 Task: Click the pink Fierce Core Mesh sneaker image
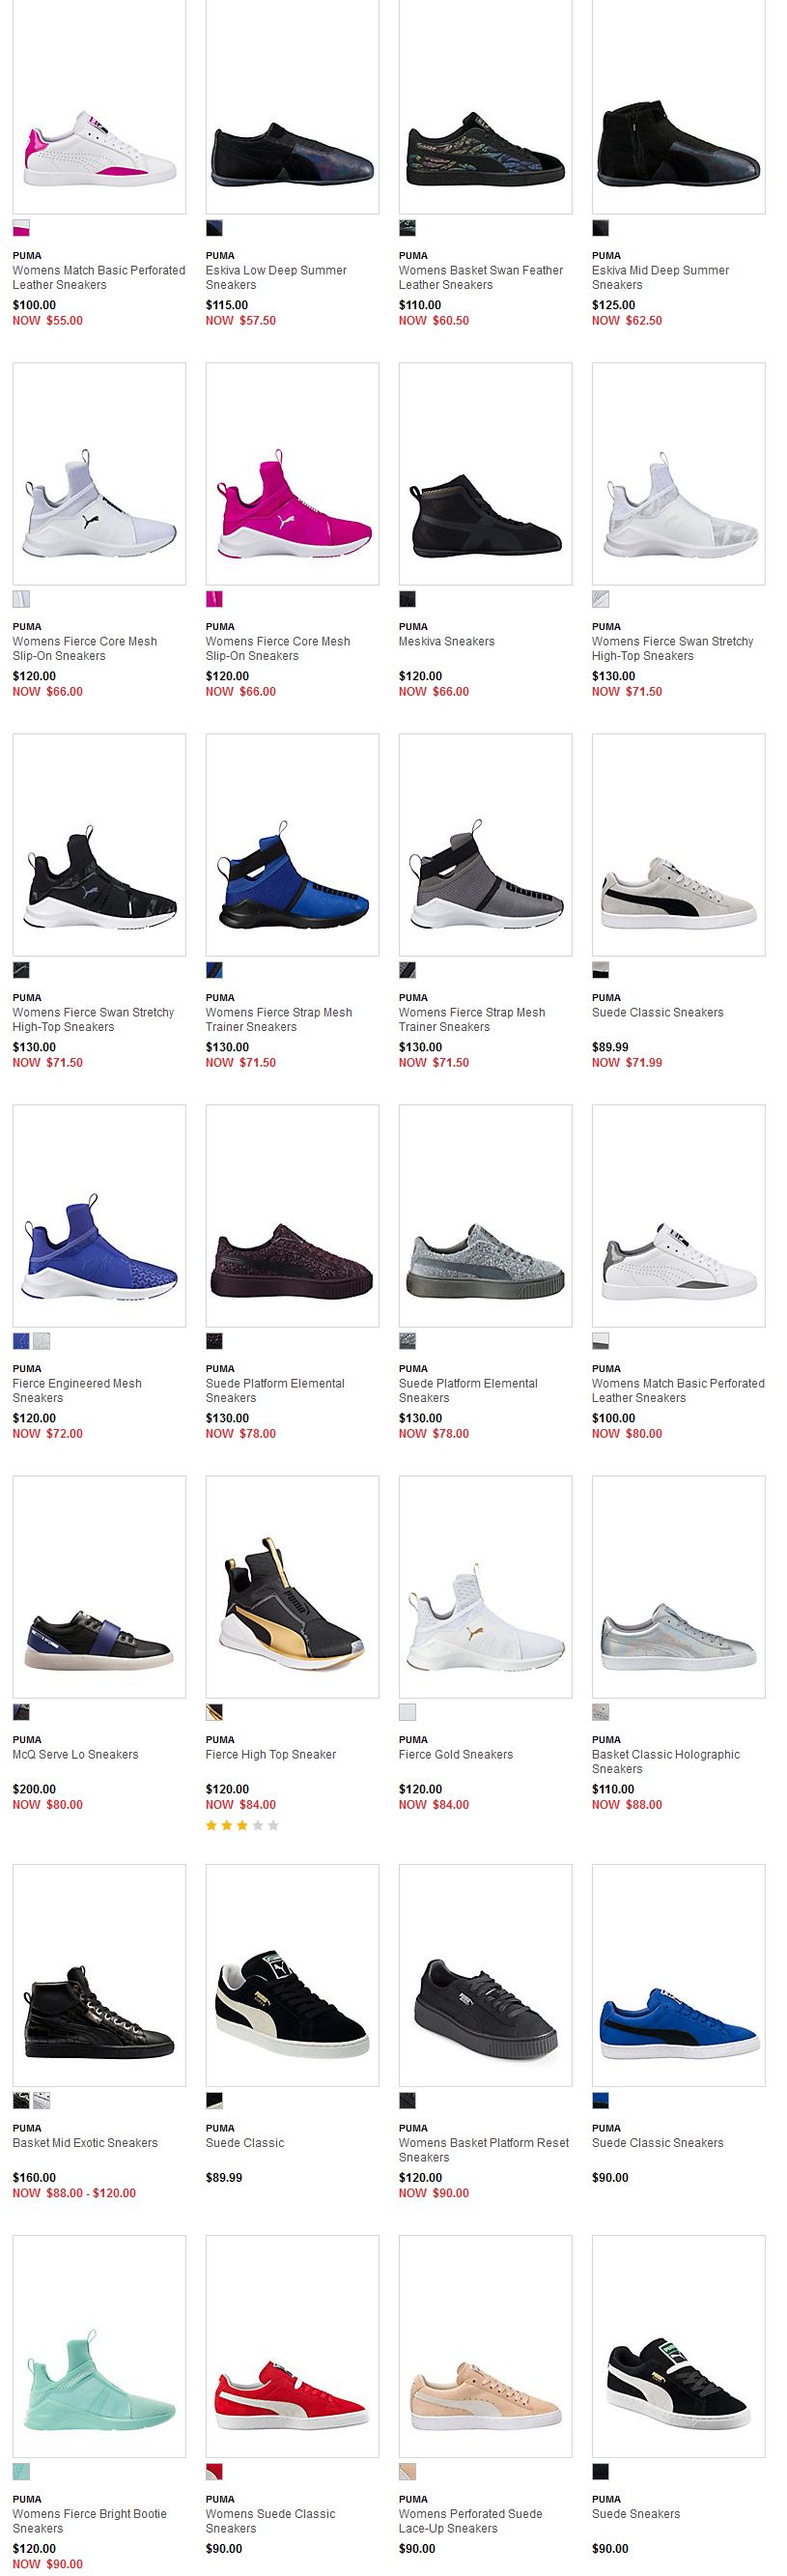292,474
